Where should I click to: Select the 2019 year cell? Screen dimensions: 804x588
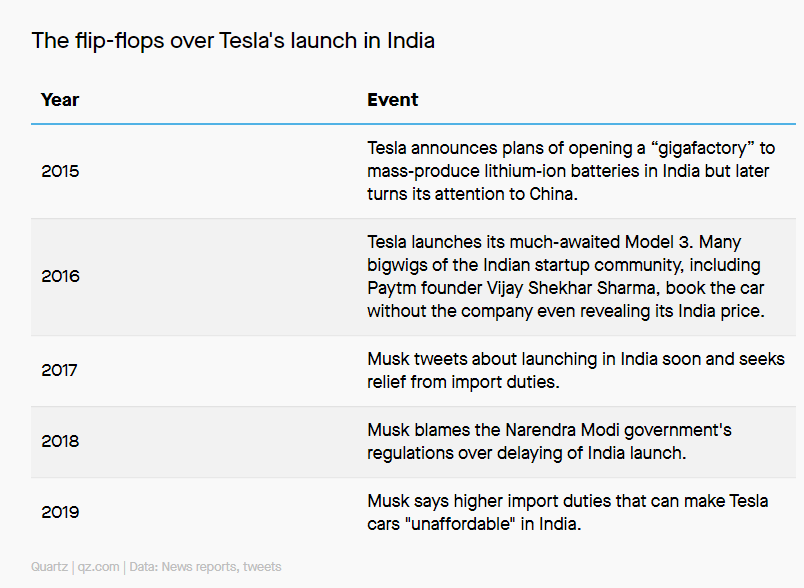[x=61, y=512]
